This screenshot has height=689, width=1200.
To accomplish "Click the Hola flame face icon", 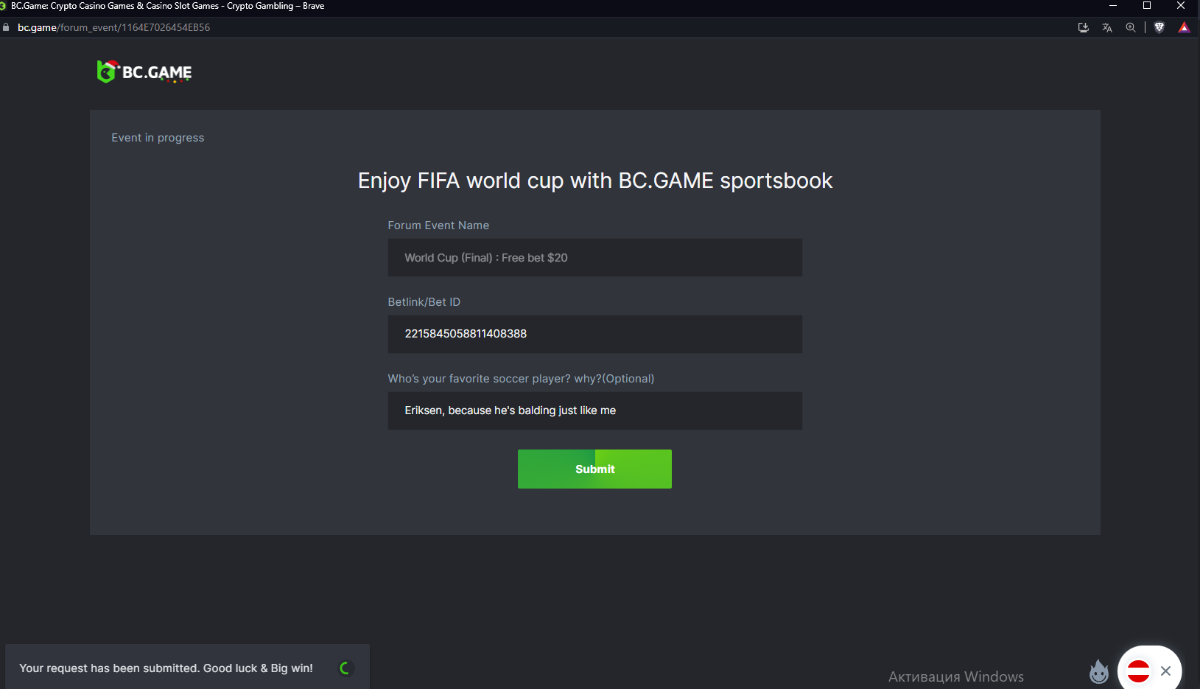I will (1099, 671).
